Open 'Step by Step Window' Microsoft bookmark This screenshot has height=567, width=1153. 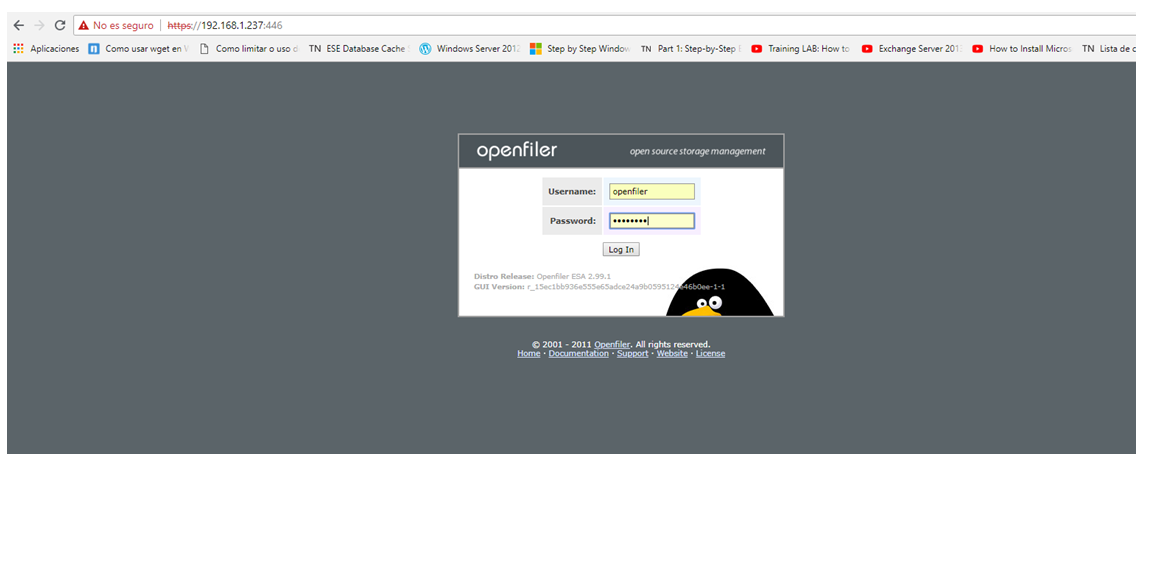click(580, 49)
